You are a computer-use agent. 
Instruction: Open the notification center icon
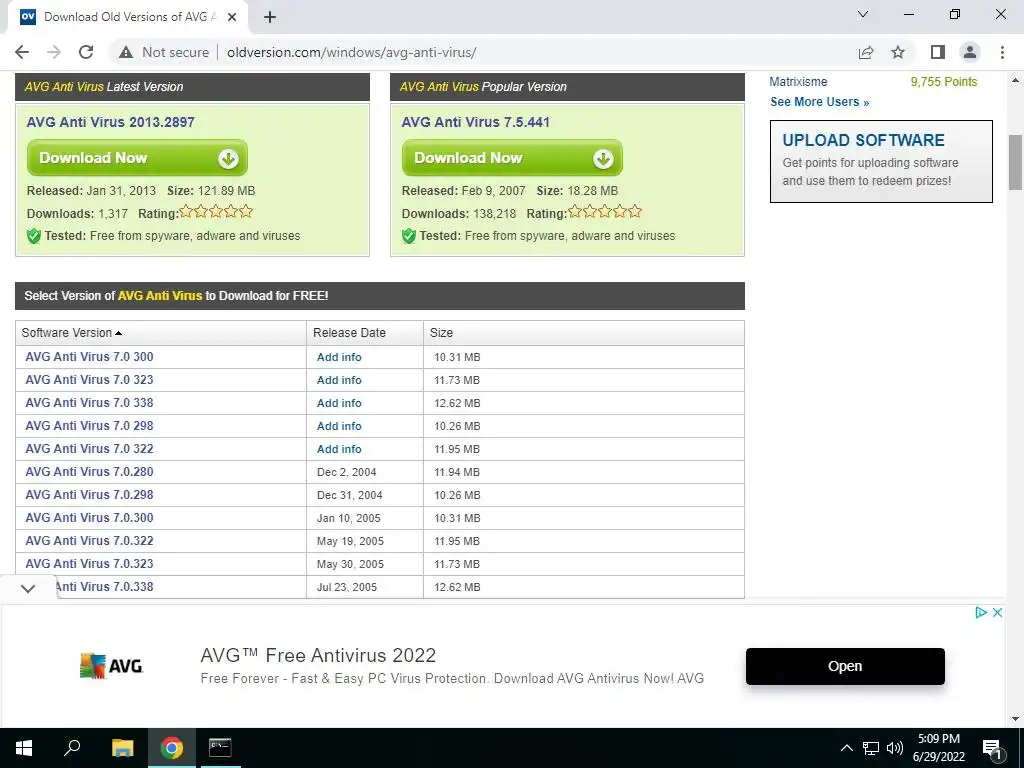pyautogui.click(x=992, y=749)
